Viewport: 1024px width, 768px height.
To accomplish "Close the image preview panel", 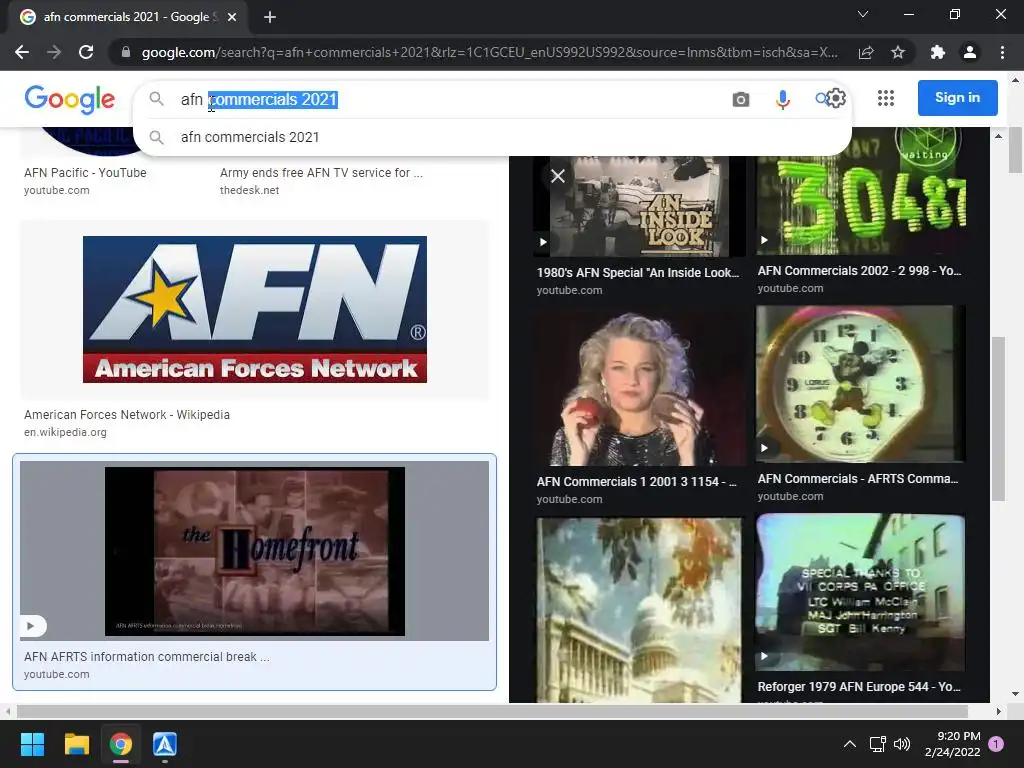I will [558, 176].
